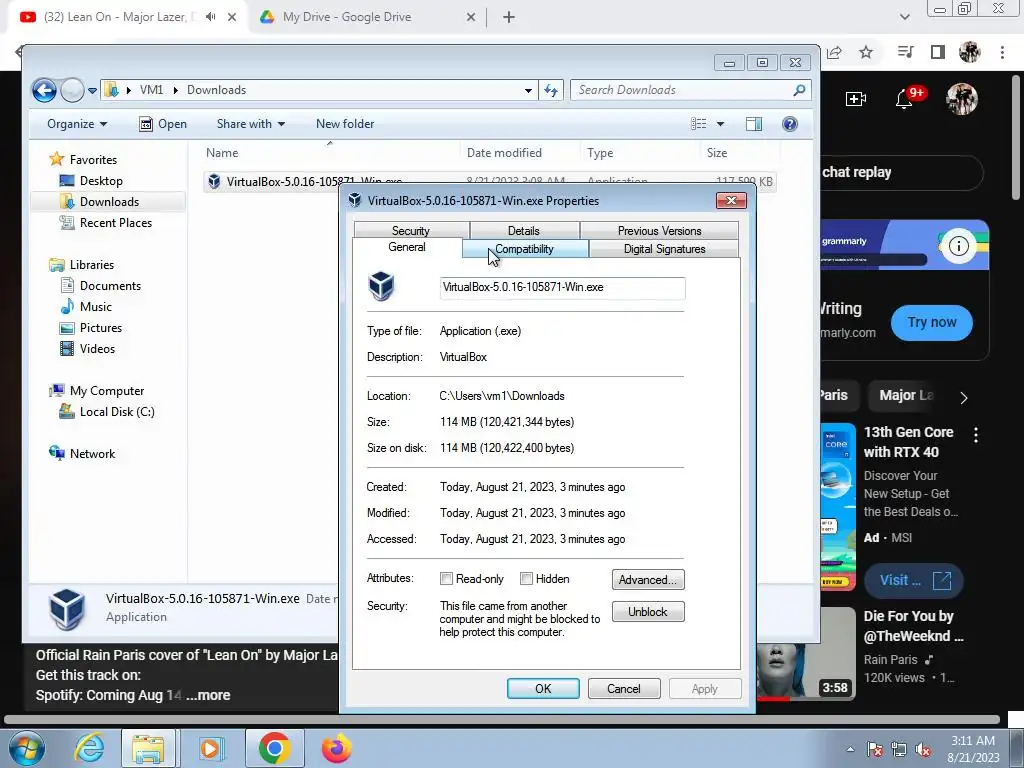Toggle the Chrome side panel icon
Image resolution: width=1024 pixels, height=768 pixels.
[x=938, y=52]
